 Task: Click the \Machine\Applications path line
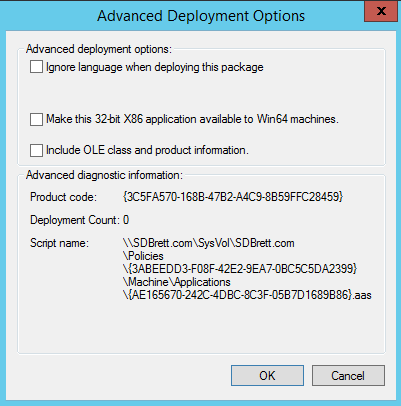(x=177, y=282)
